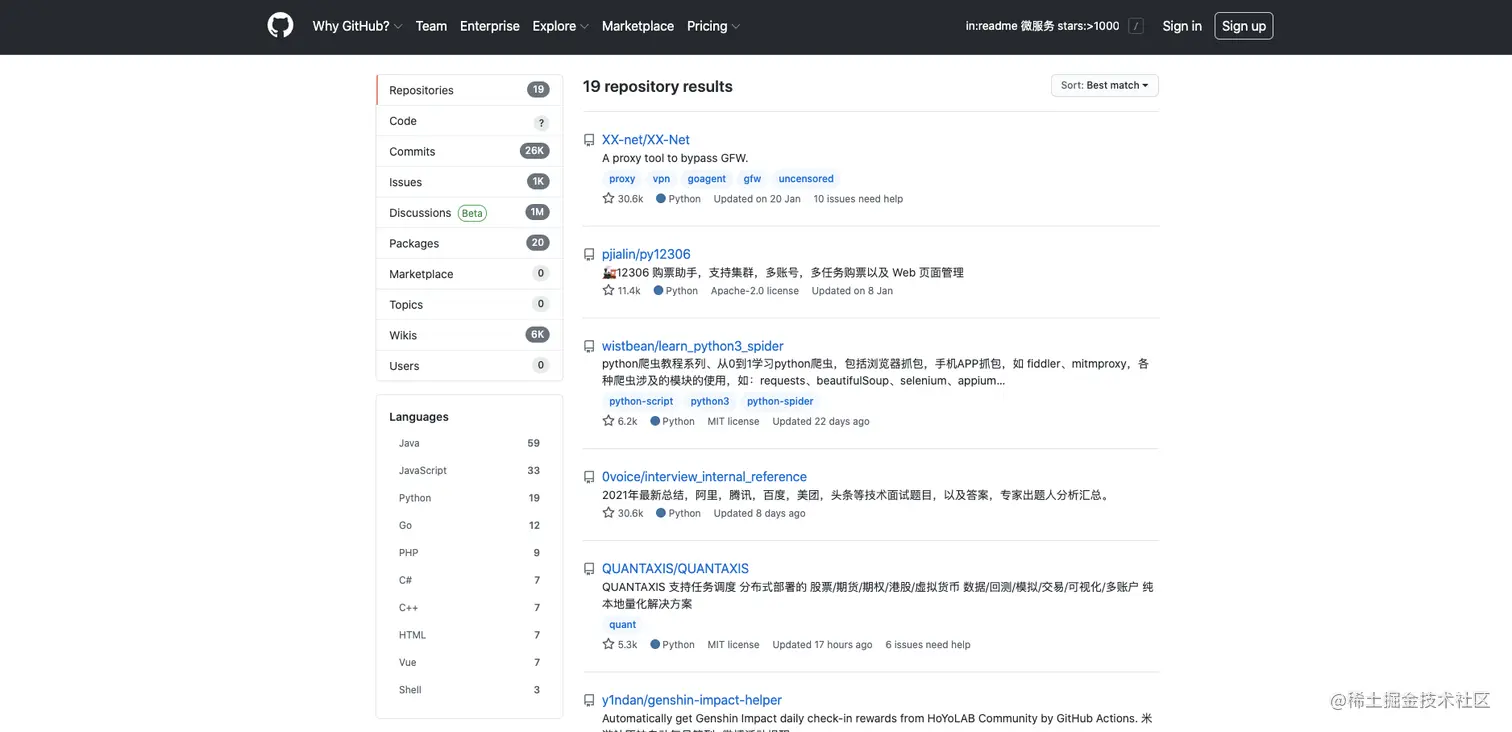Viewport: 1512px width, 732px height.
Task: Click the repo icon beside y1ndan/genshin-impact-helper
Action: click(x=589, y=701)
